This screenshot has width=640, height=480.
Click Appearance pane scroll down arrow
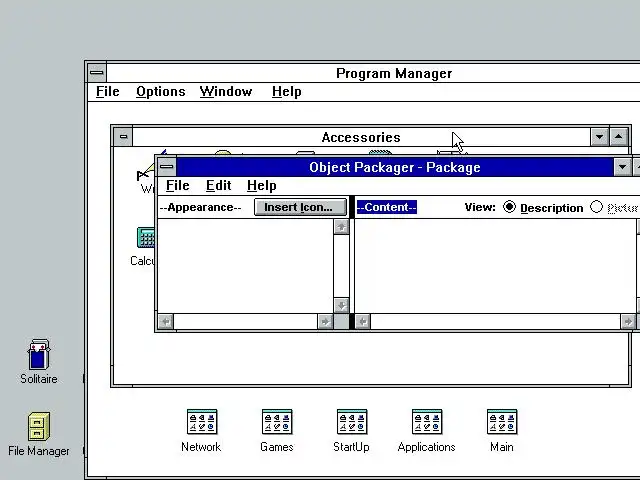pos(341,306)
